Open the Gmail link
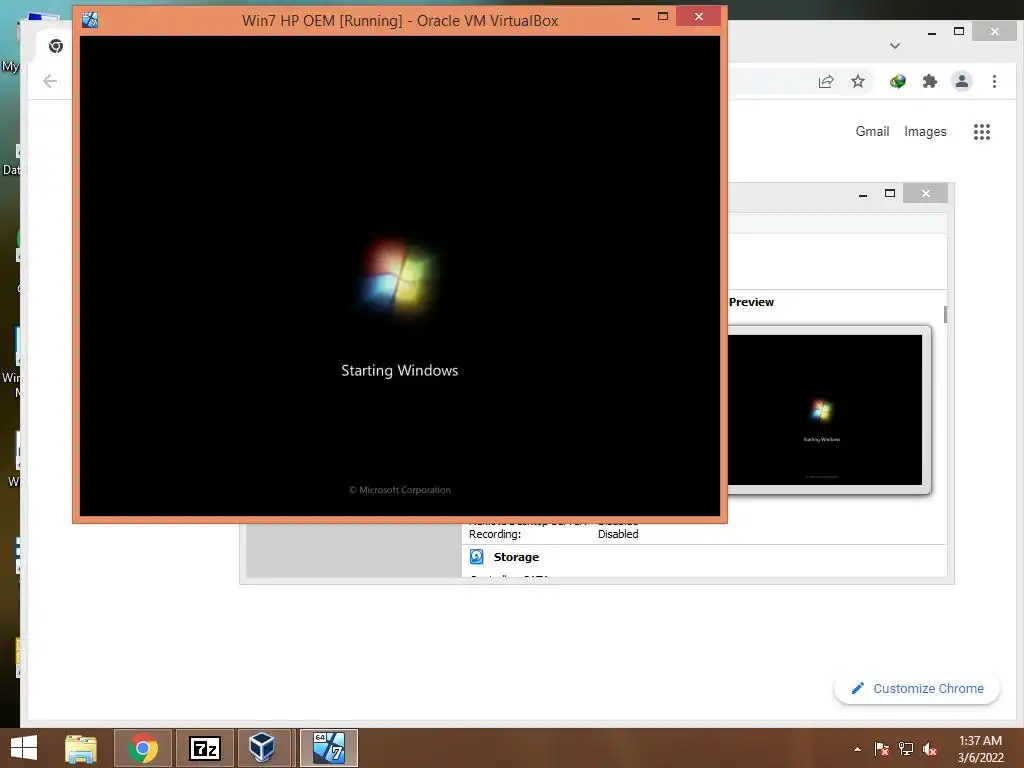 872,131
